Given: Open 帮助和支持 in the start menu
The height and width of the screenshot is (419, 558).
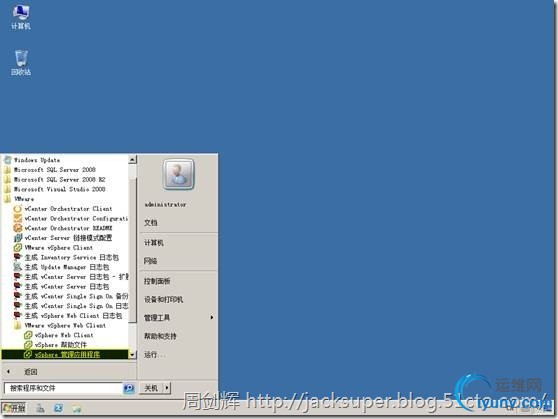Looking at the screenshot, I should 160,336.
